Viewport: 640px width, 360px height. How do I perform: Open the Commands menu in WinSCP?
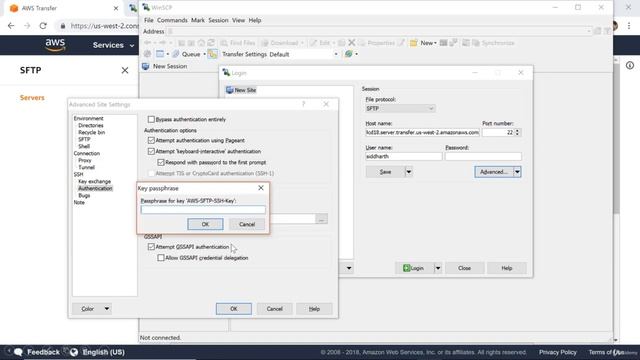172,20
